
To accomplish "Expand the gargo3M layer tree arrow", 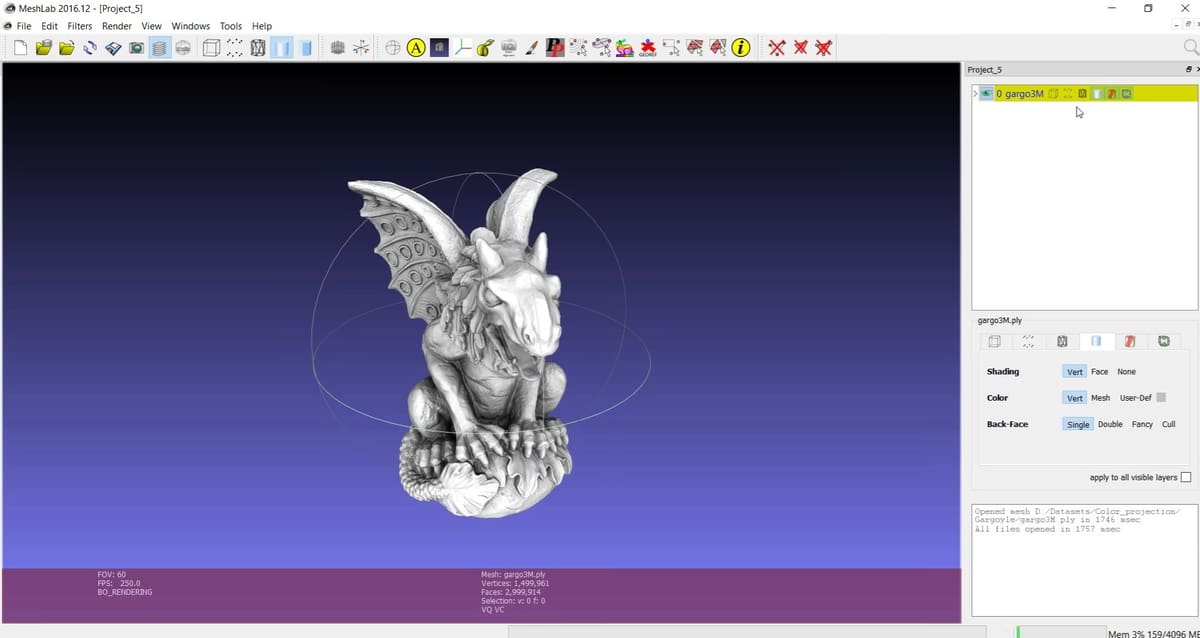I will (x=975, y=94).
